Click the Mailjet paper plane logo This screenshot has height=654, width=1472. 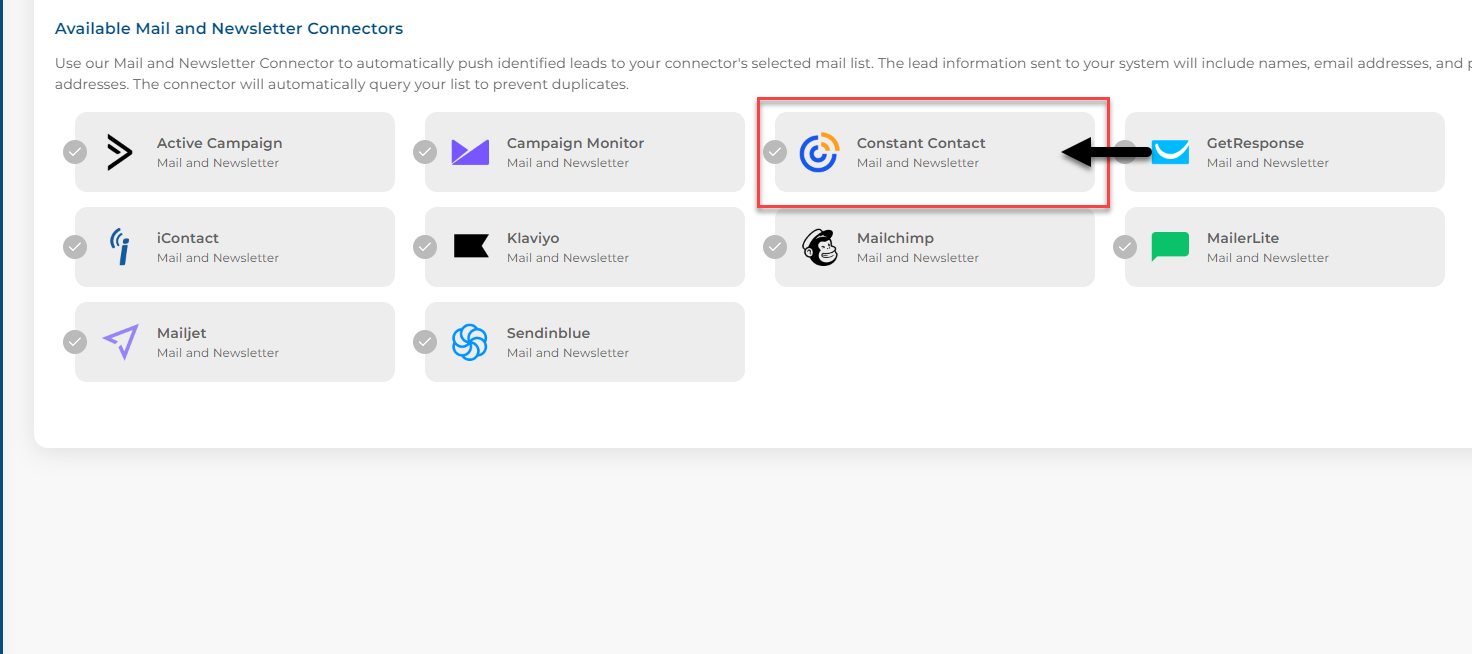pyautogui.click(x=120, y=342)
